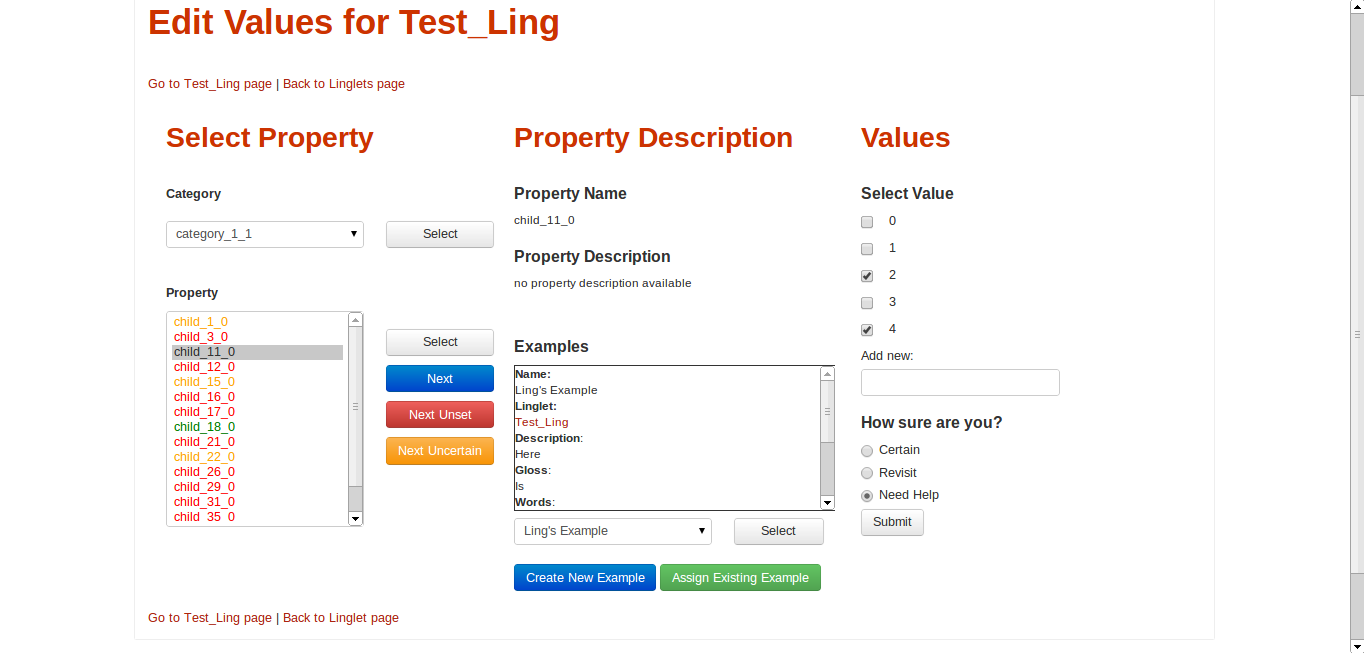
Task: Click Assign Existing Example button
Action: point(740,578)
